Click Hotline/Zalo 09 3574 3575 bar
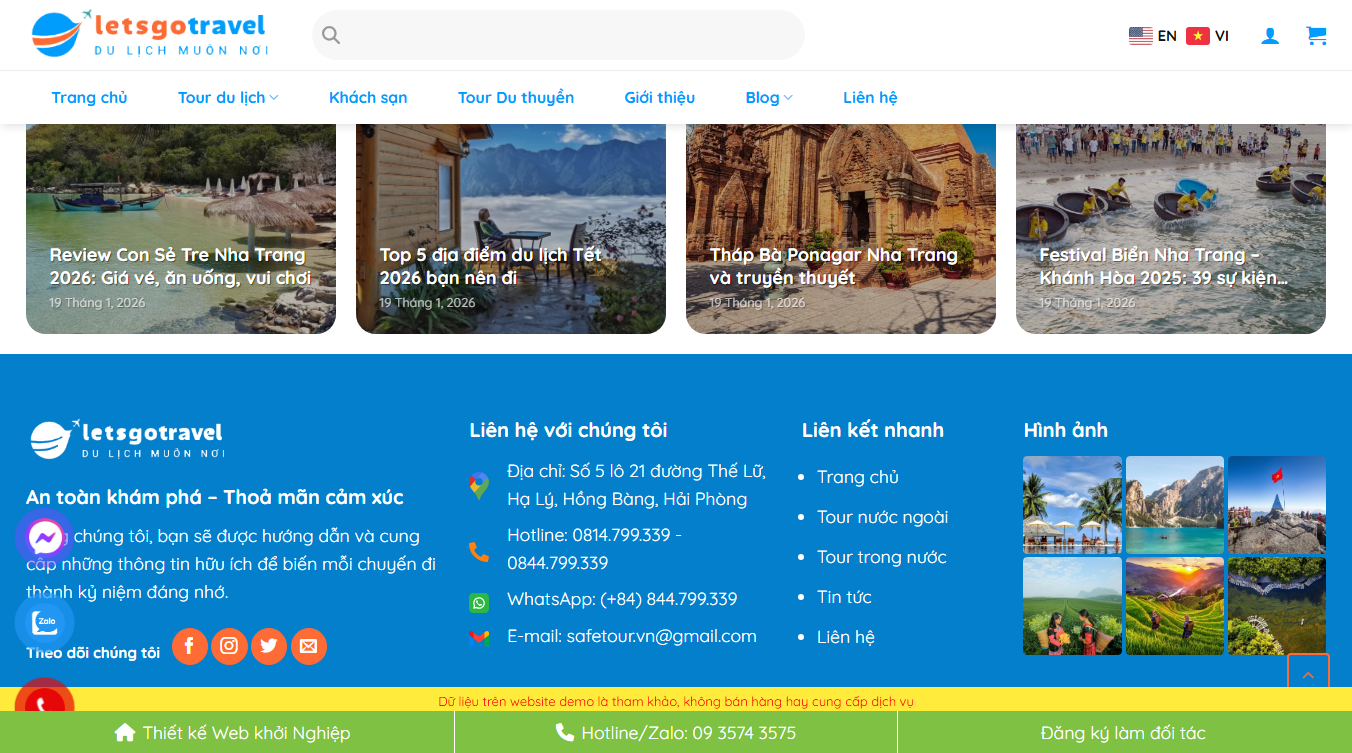This screenshot has width=1352, height=753. pyautogui.click(x=676, y=732)
